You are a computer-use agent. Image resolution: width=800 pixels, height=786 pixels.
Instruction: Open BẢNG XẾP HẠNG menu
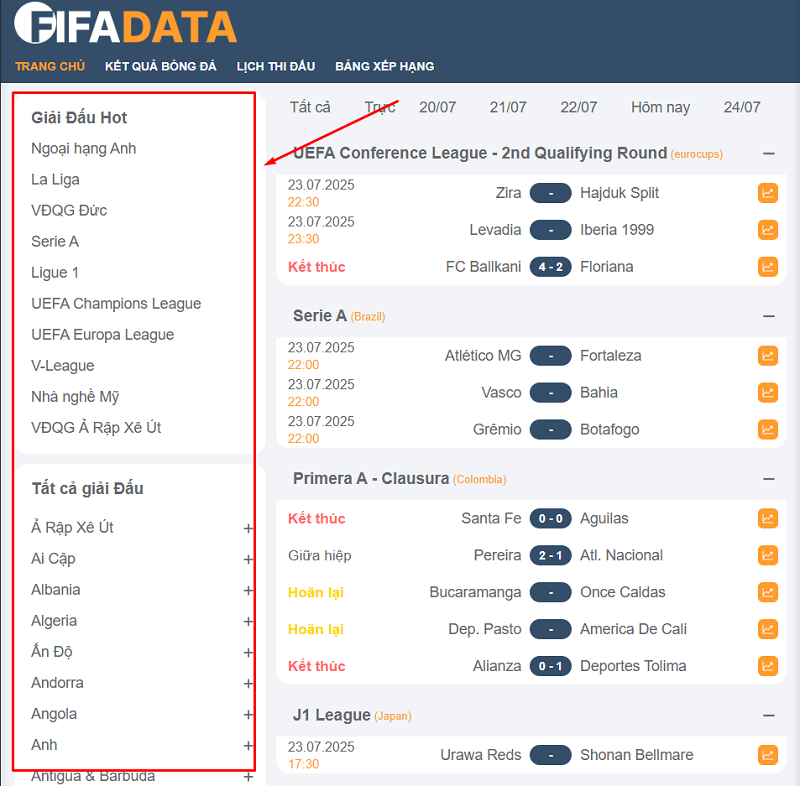click(385, 66)
